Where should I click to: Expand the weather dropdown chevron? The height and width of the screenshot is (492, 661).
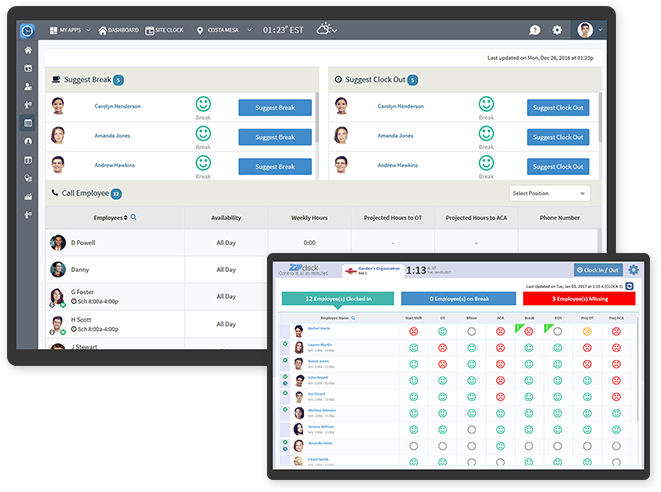point(334,30)
